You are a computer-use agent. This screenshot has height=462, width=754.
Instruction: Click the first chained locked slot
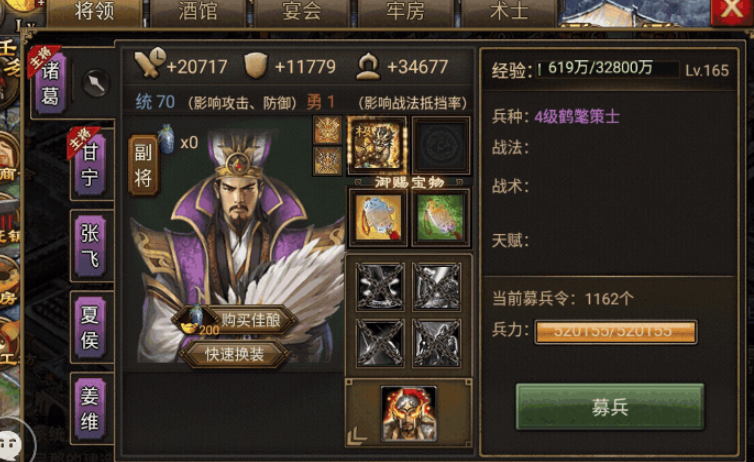click(380, 287)
